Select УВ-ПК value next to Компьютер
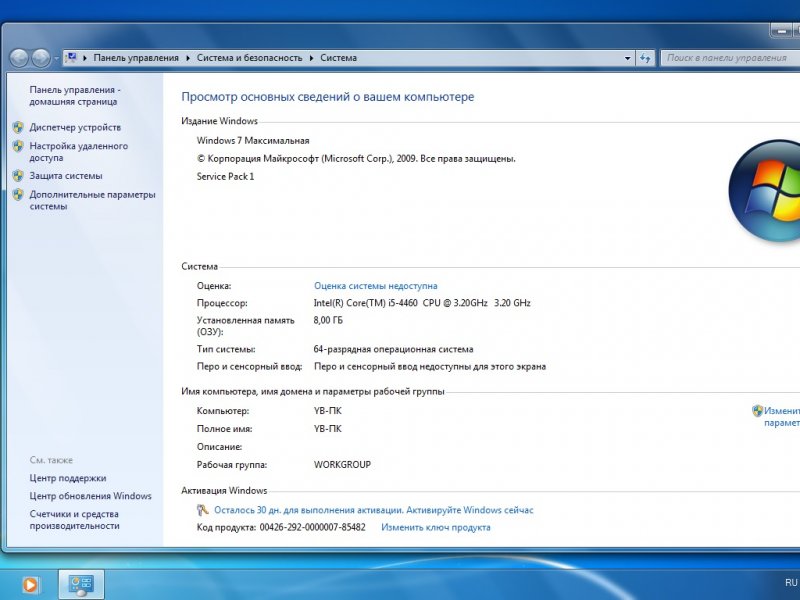The width and height of the screenshot is (800, 600). (328, 411)
